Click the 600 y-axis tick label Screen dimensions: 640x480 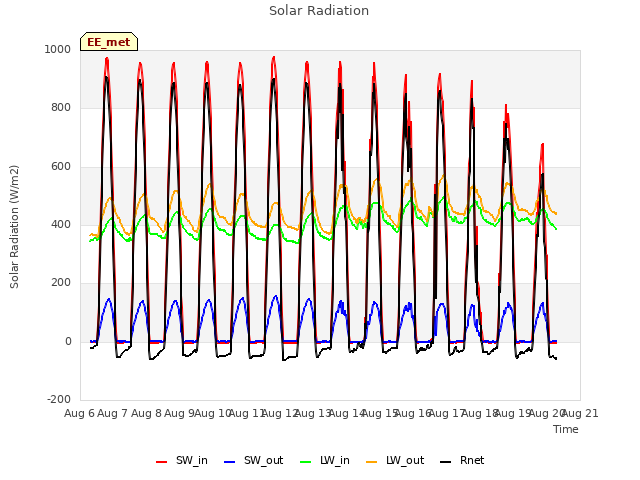click(x=61, y=167)
